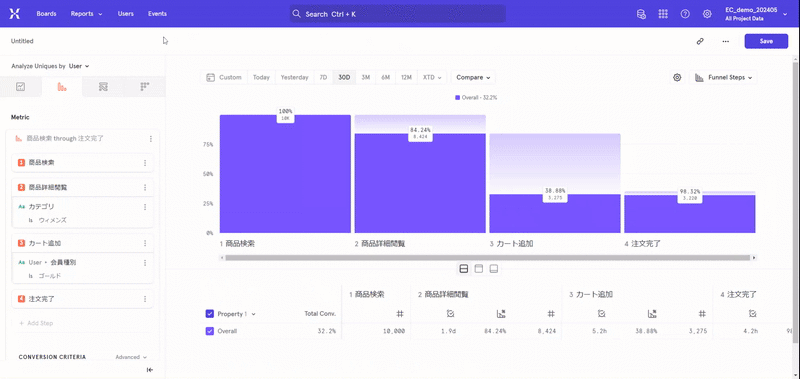Open options menu for カート追加 step

145,243
